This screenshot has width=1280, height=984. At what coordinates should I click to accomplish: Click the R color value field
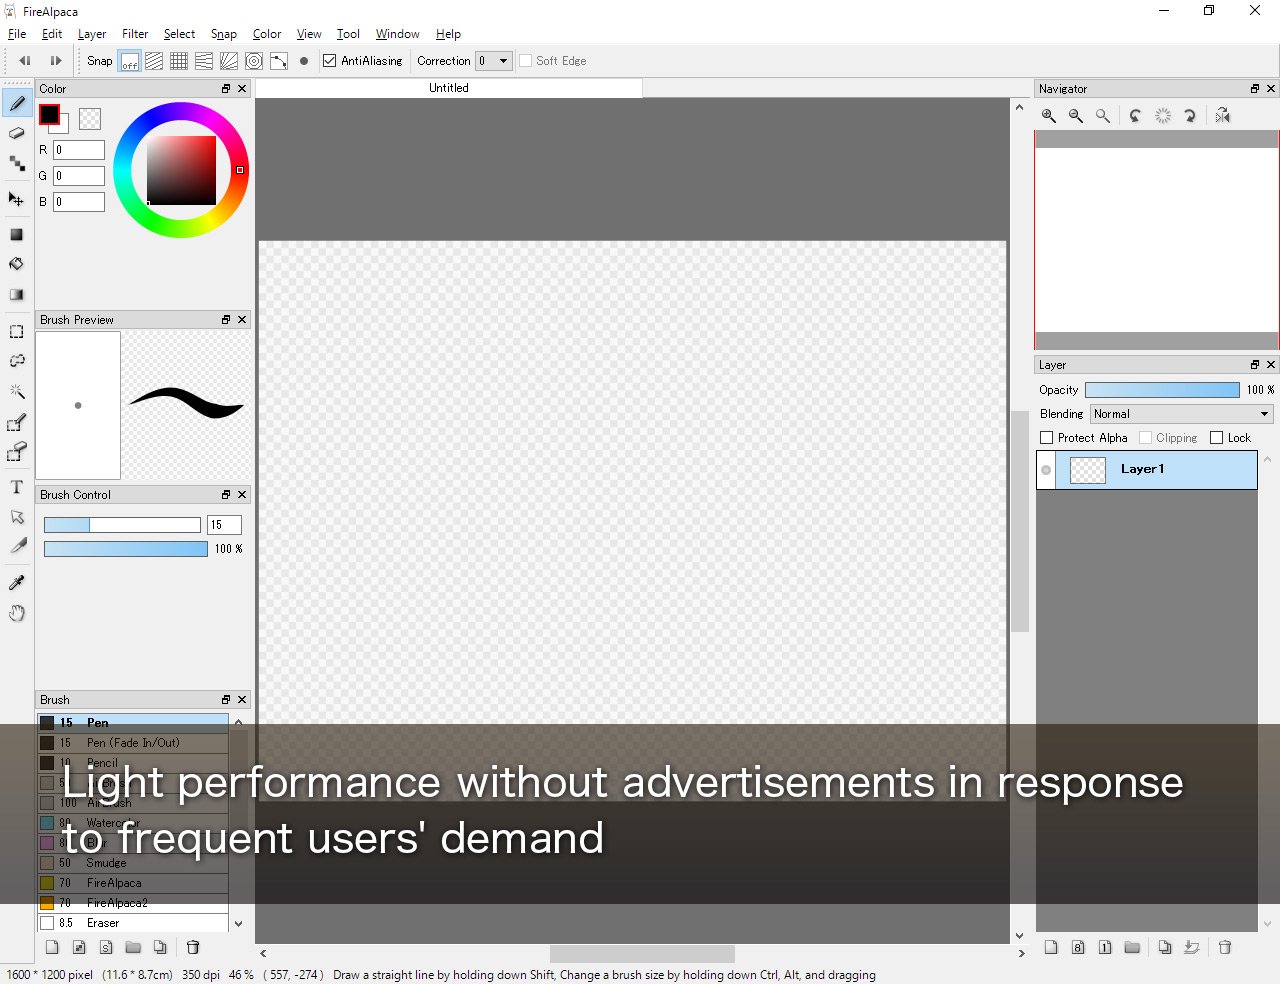(79, 150)
